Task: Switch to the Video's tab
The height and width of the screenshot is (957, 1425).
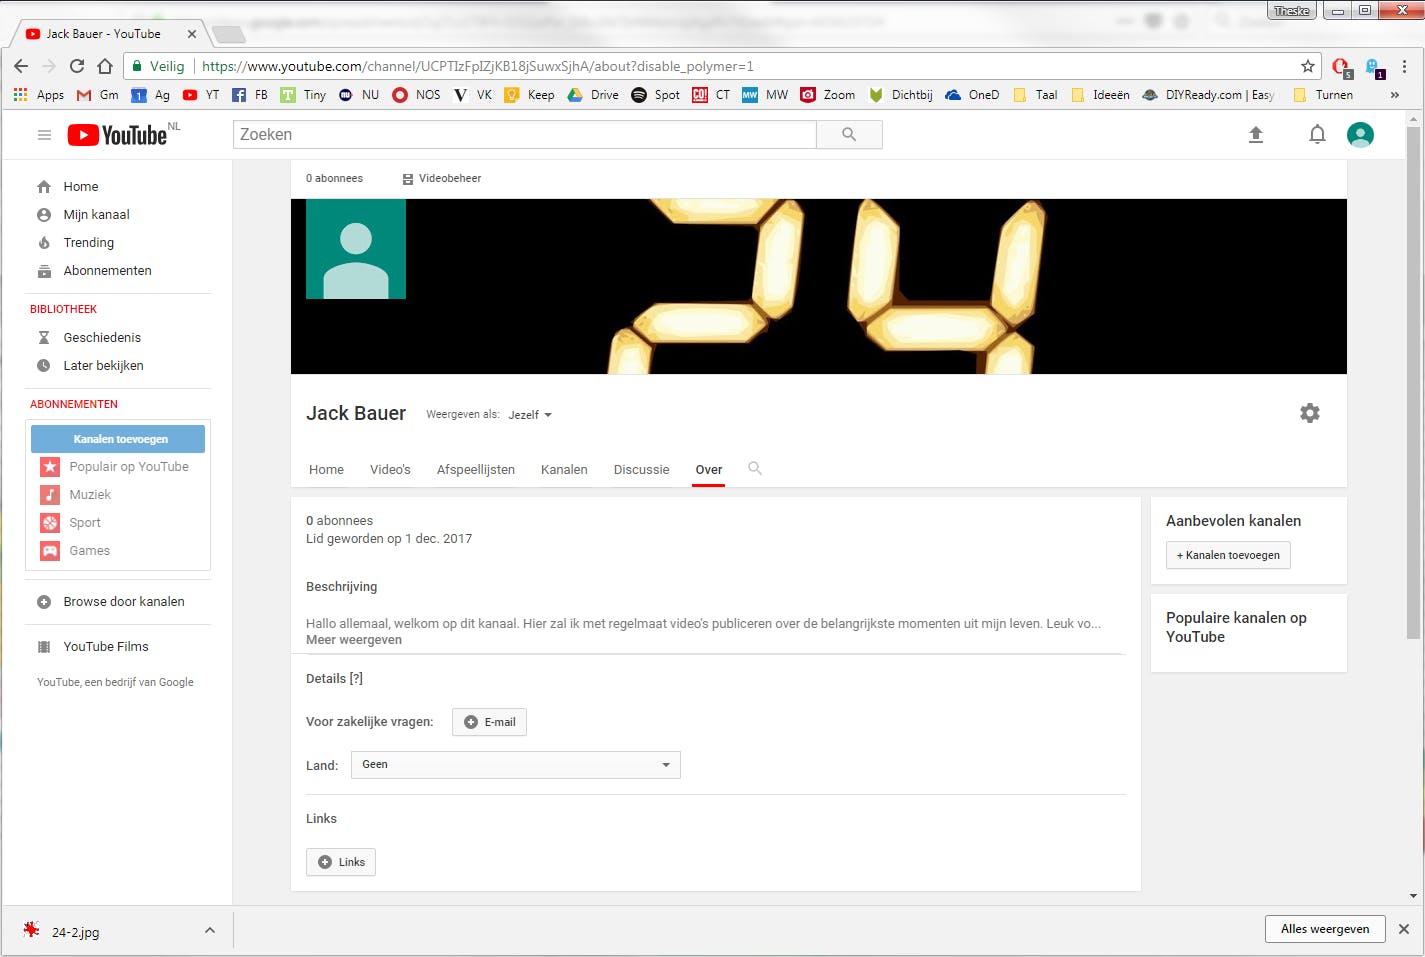Action: (x=390, y=470)
